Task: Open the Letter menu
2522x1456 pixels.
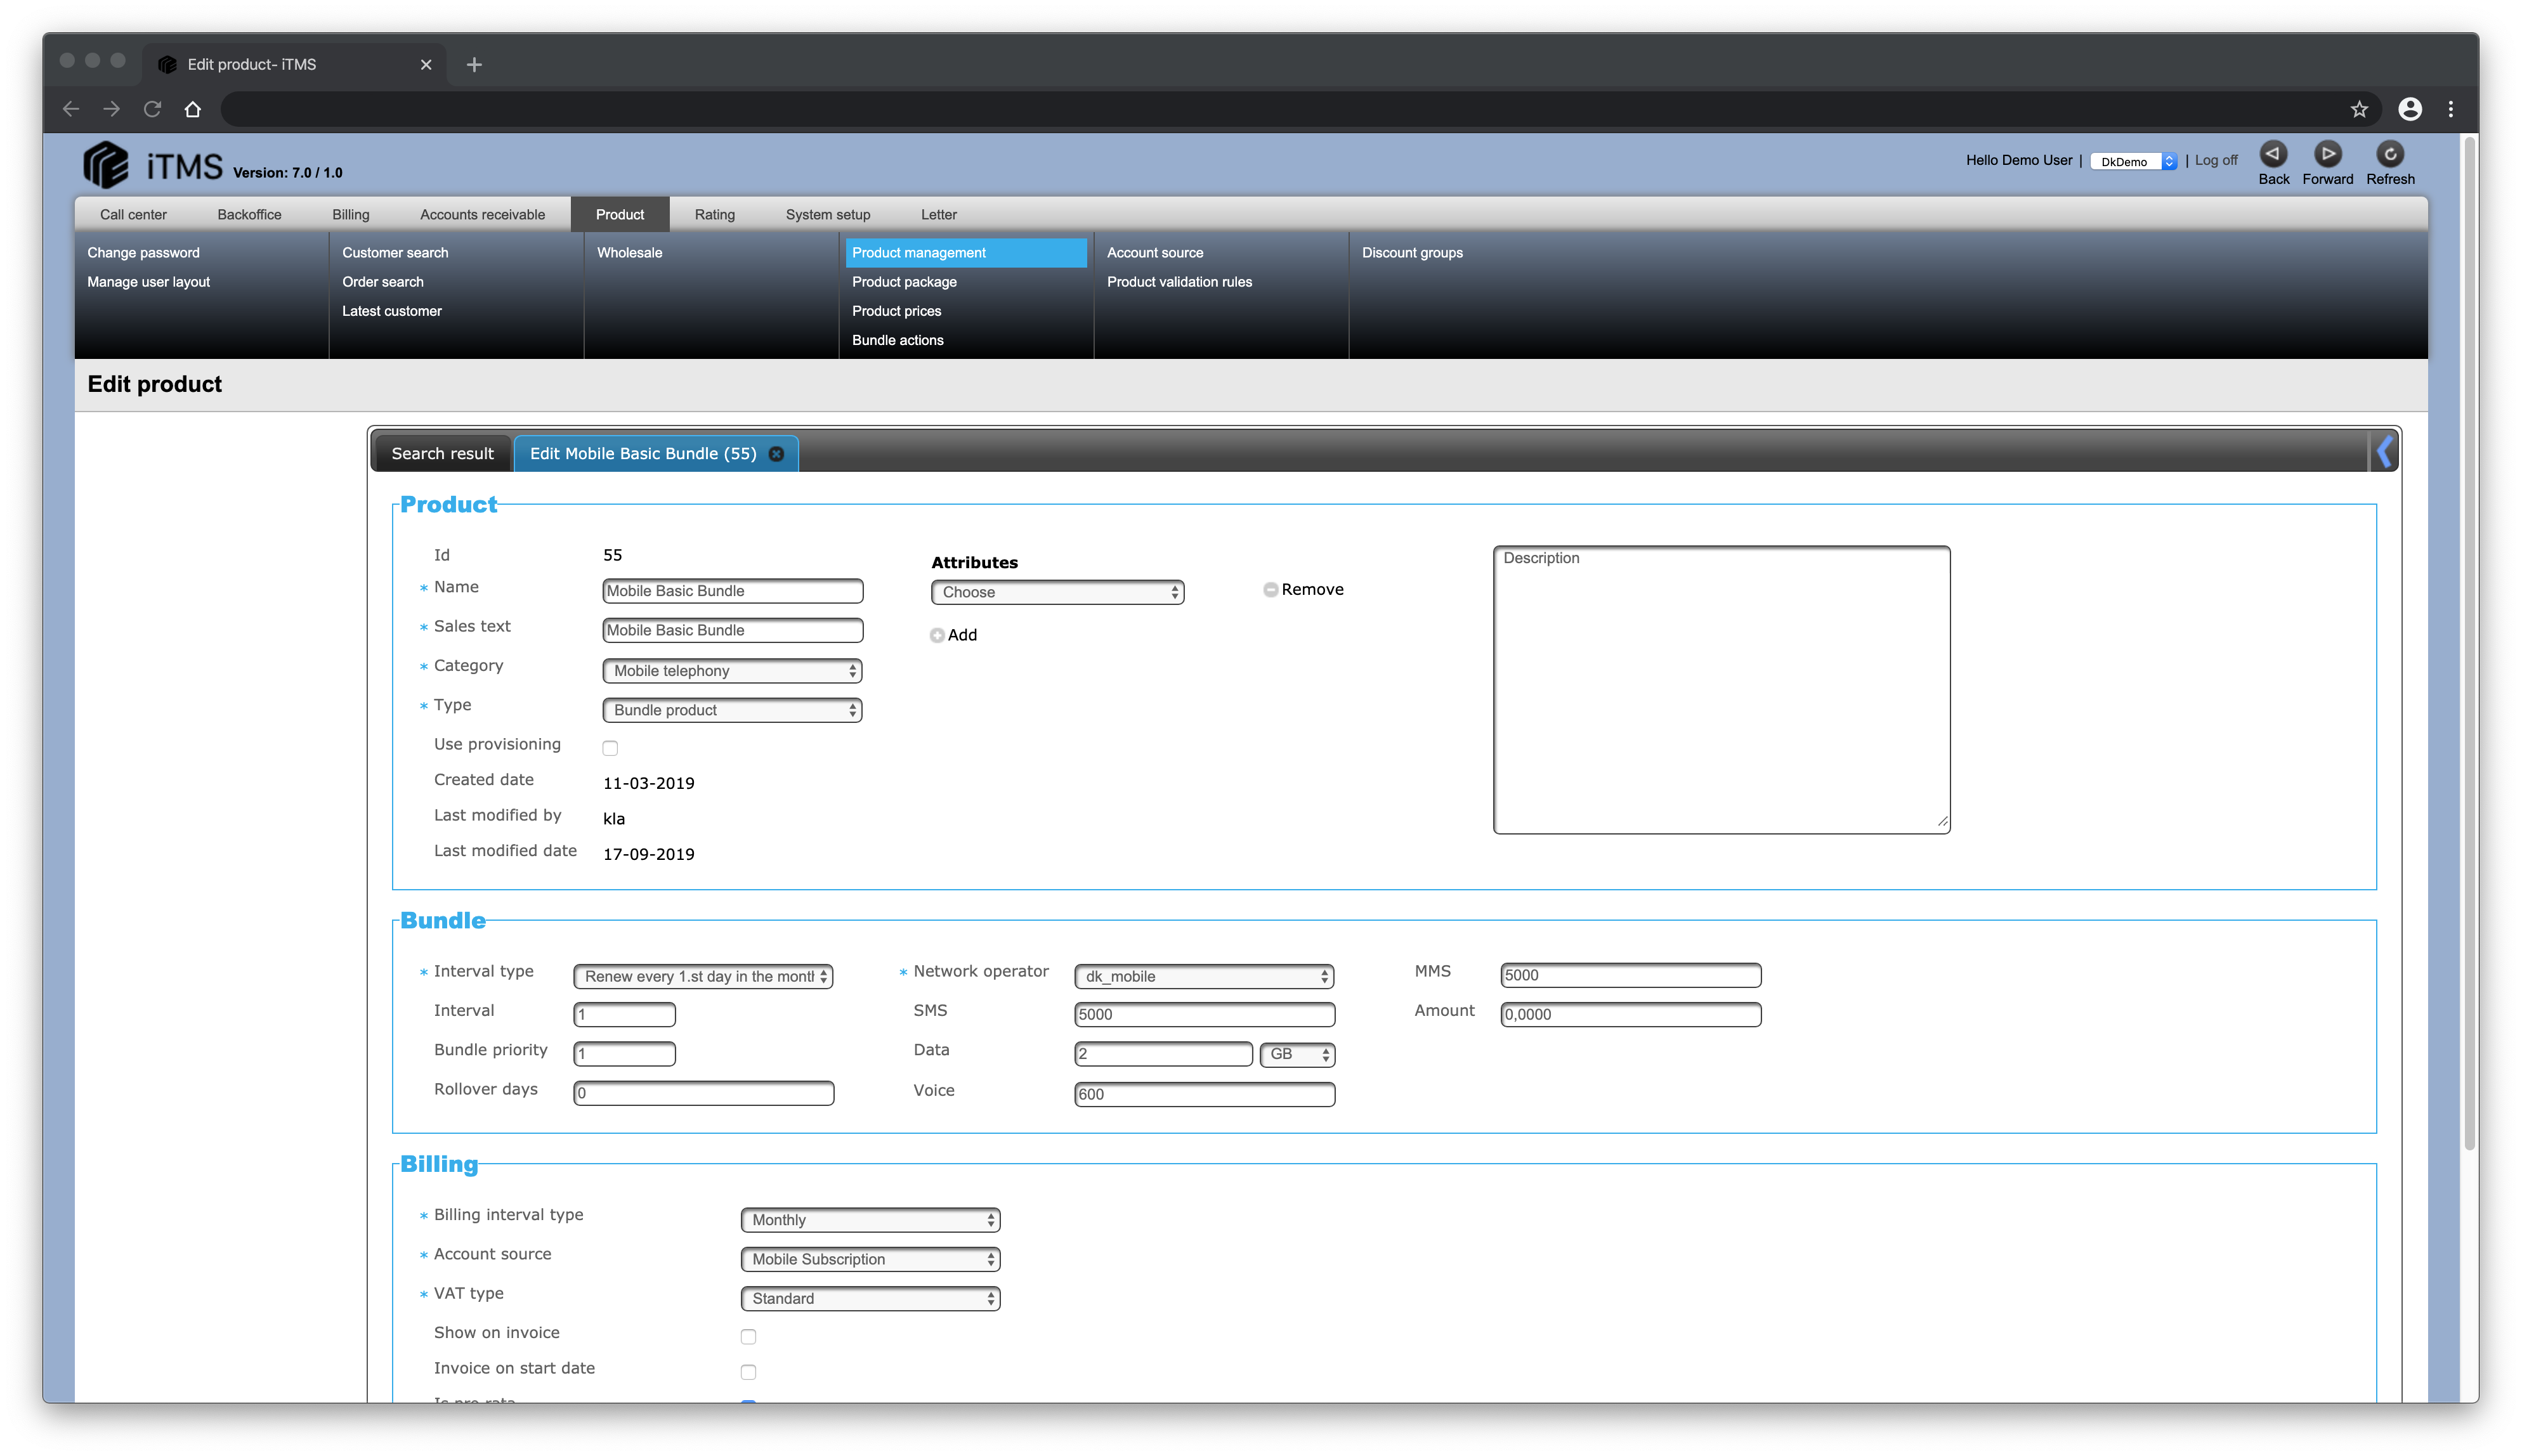Action: pos(938,215)
